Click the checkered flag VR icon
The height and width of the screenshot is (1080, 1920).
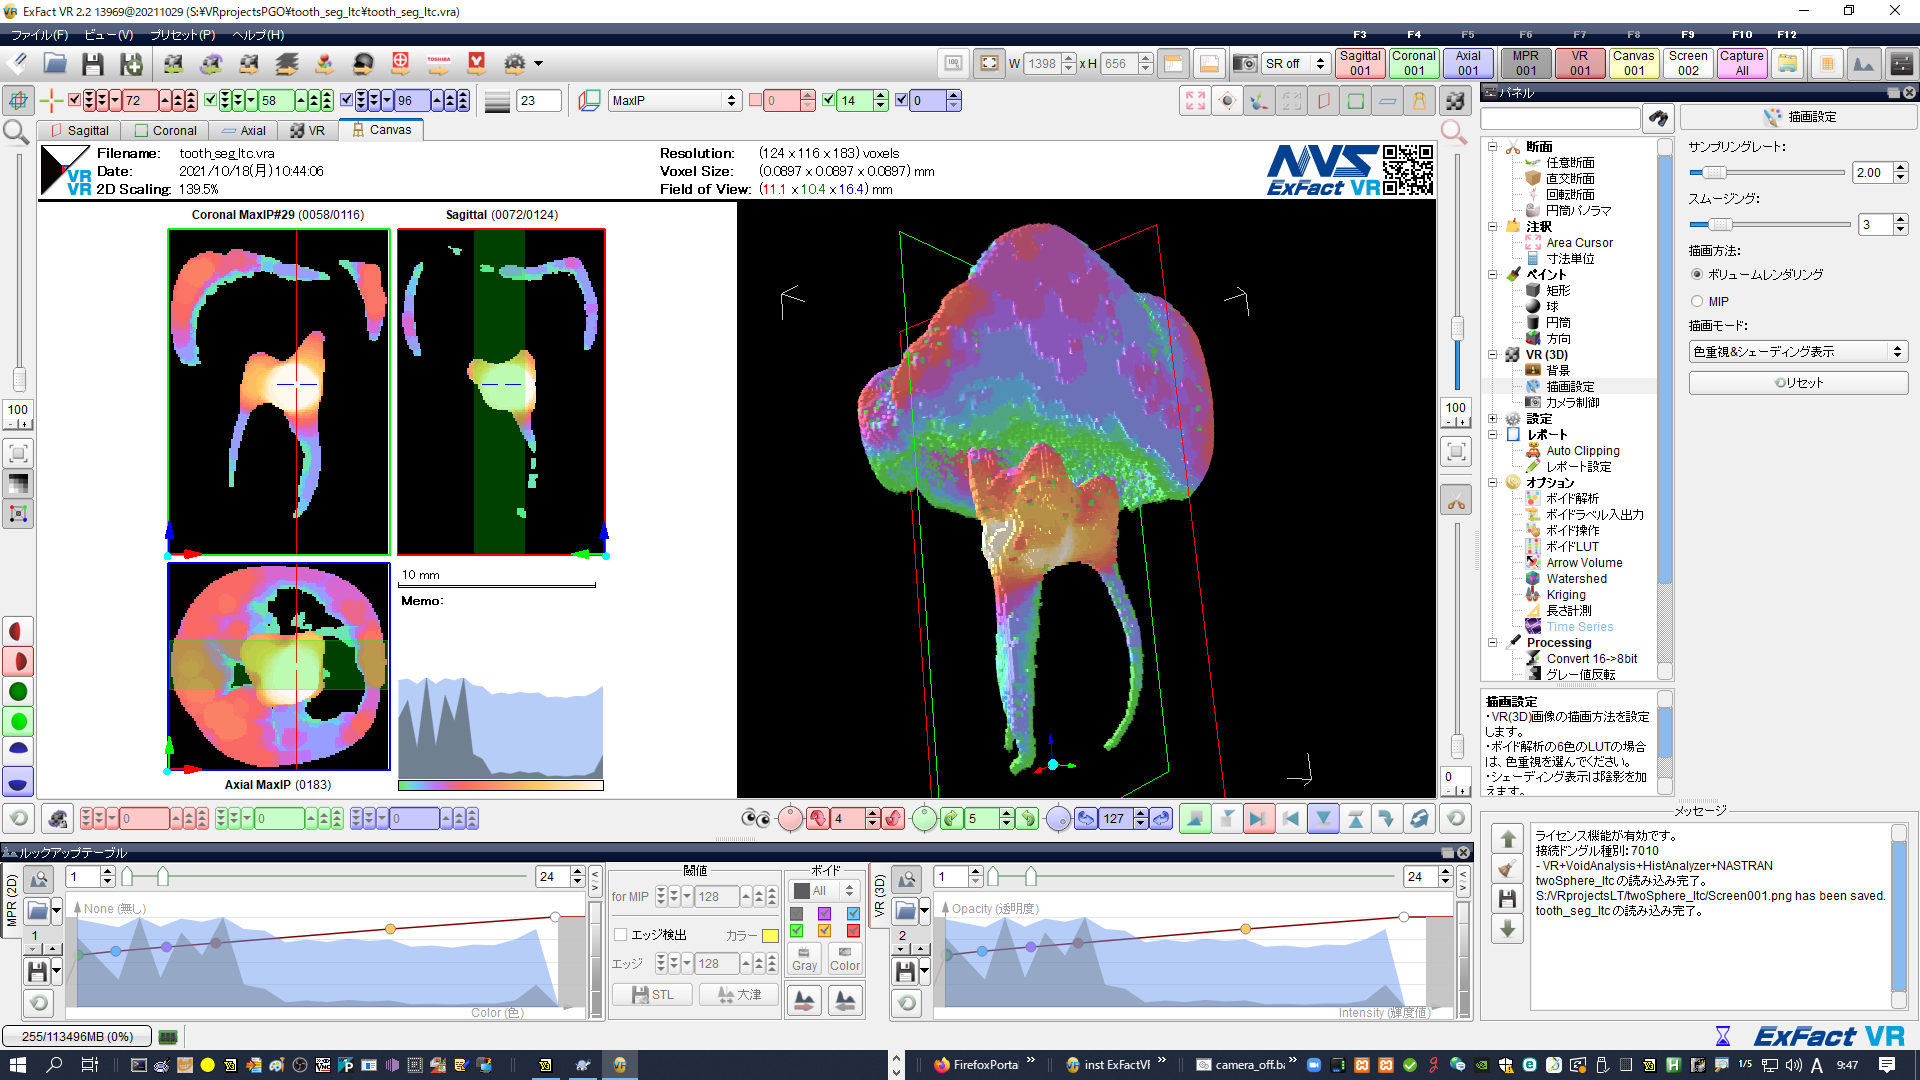(1455, 100)
